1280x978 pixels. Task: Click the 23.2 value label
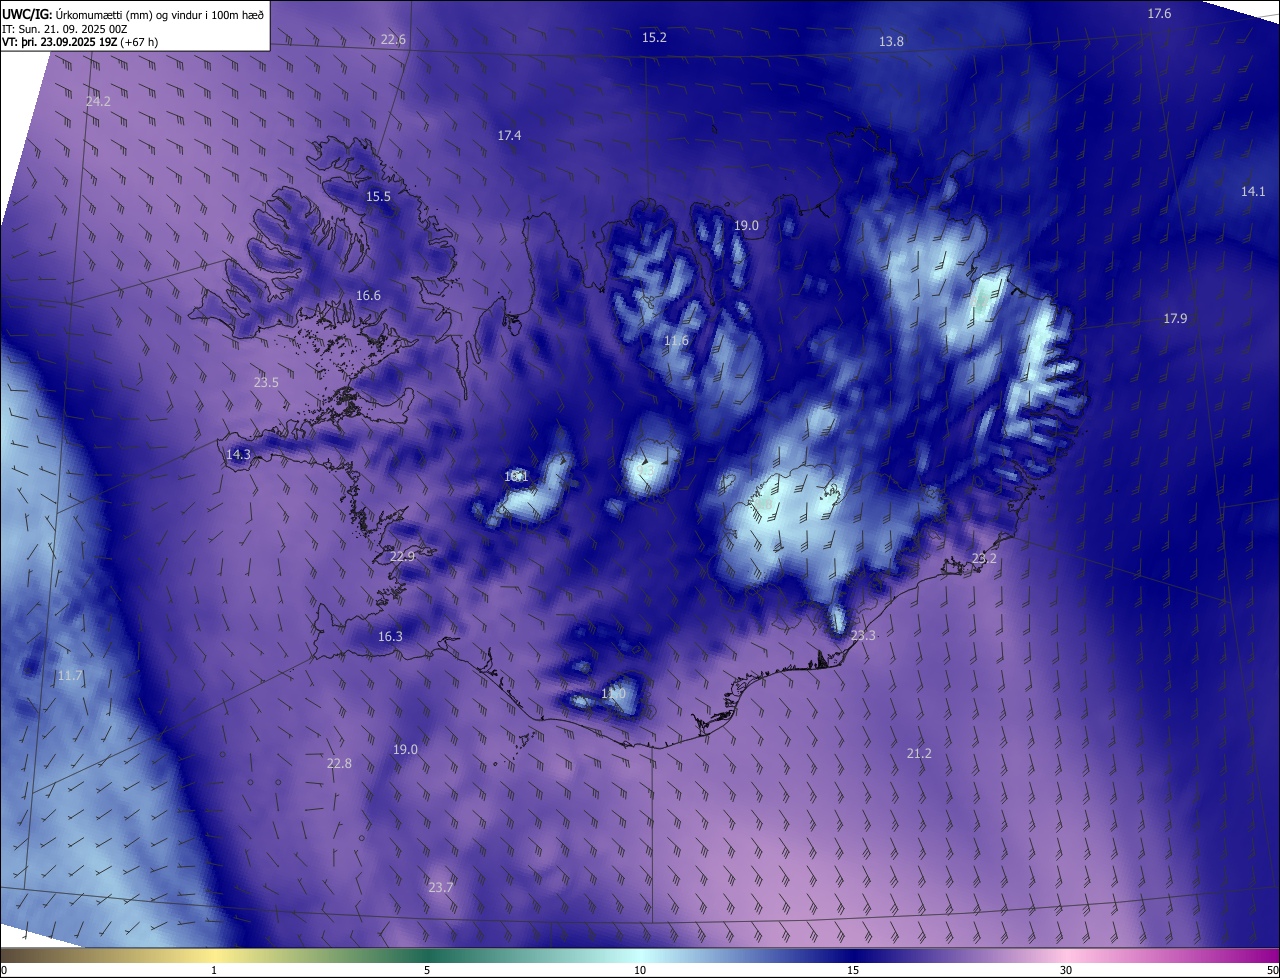tap(984, 558)
